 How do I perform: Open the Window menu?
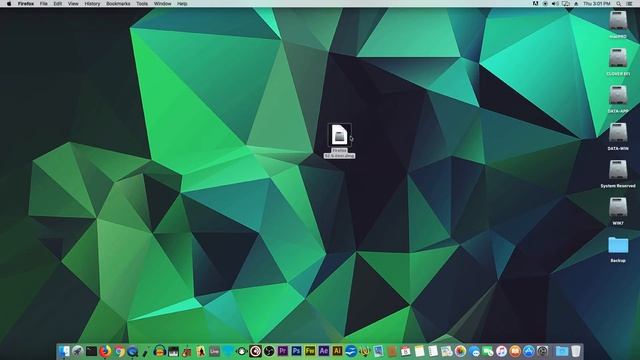[162, 4]
